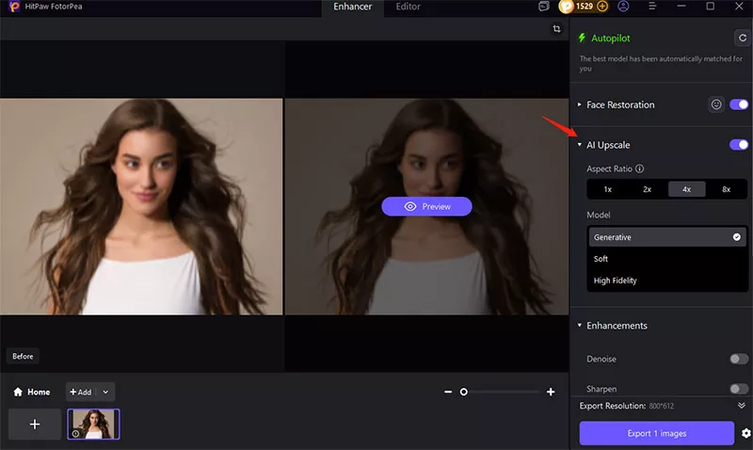Click the crop tool icon above preview

[557, 29]
